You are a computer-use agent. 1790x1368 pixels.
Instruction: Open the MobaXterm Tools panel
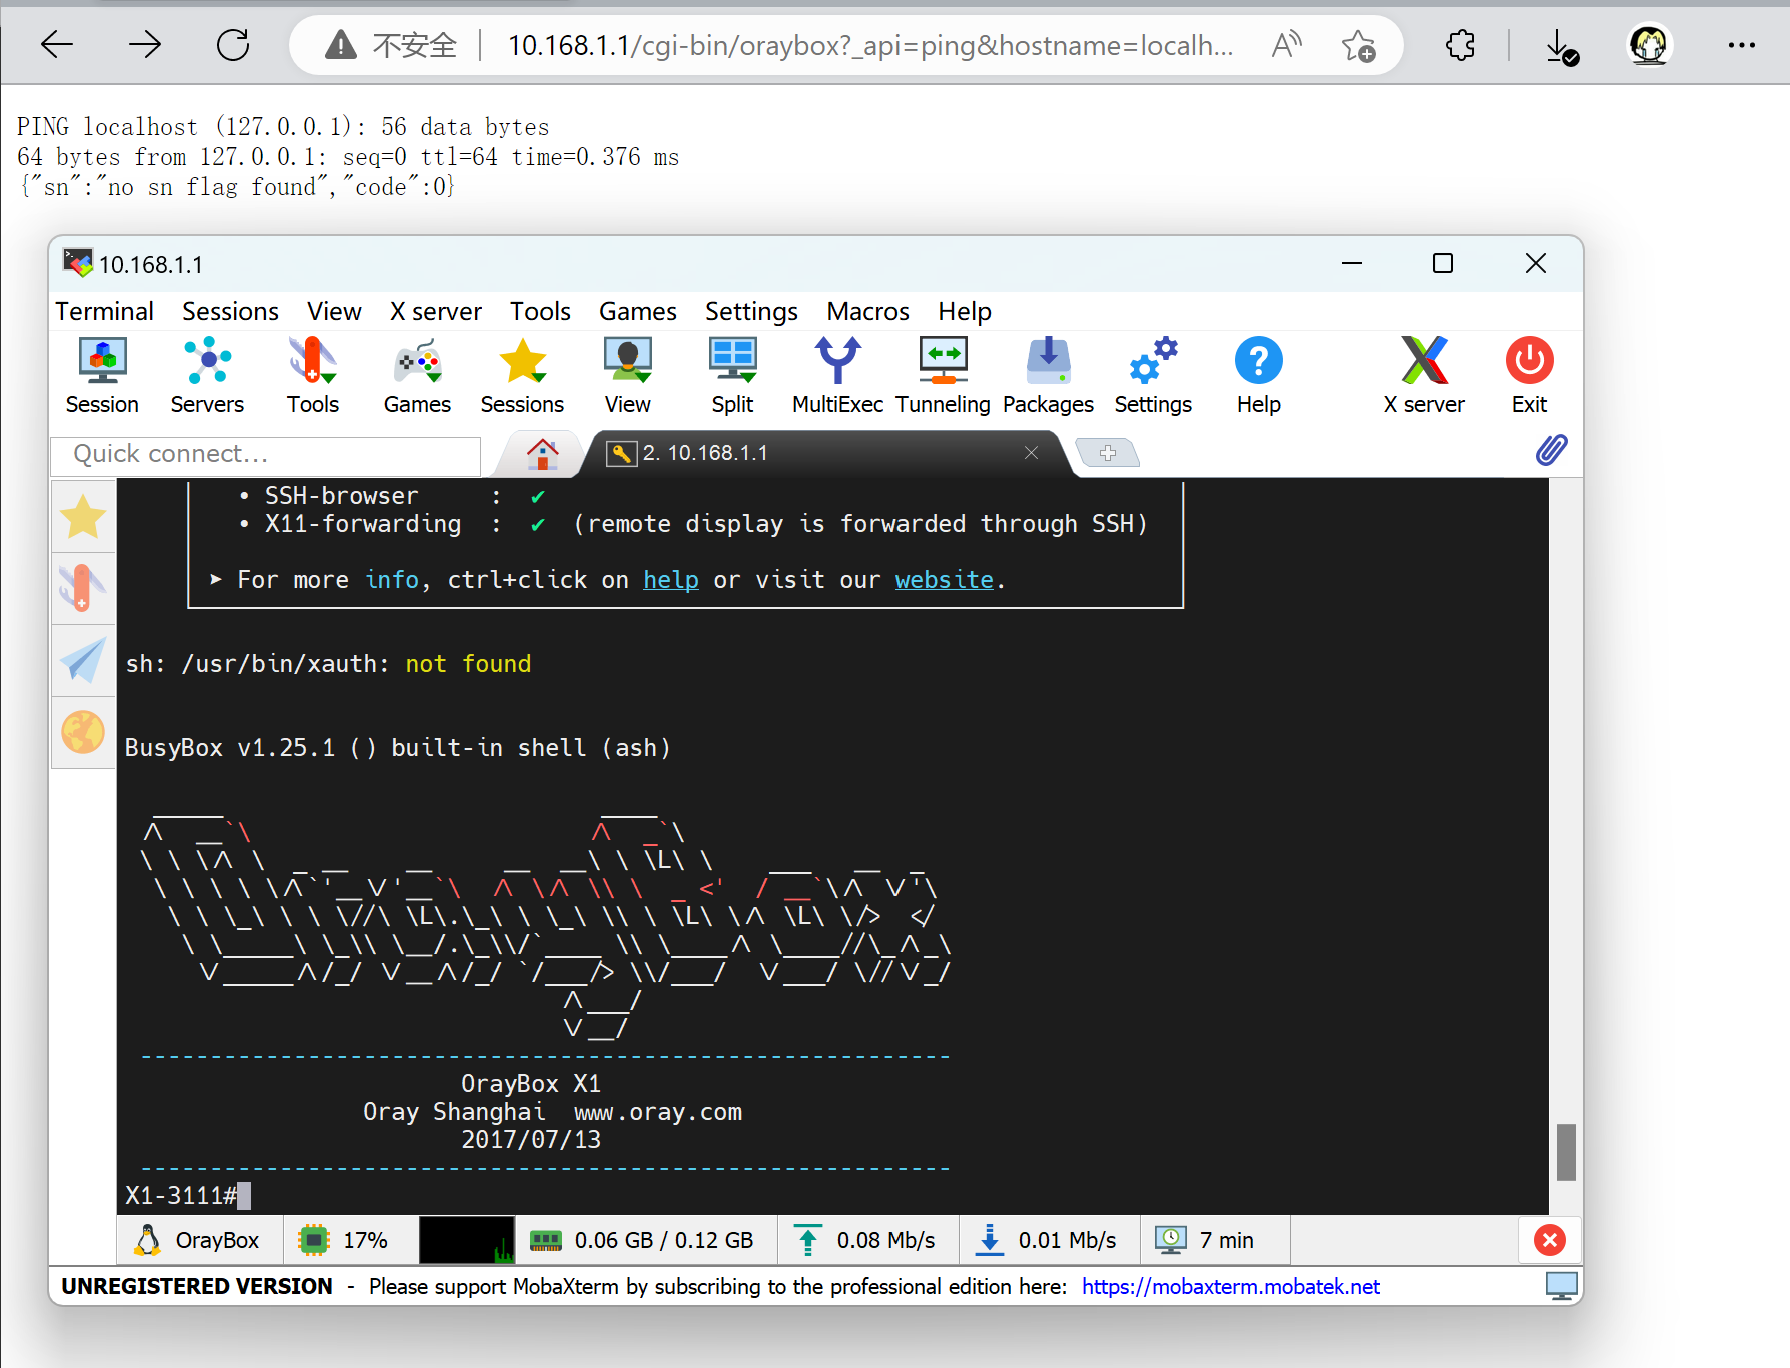[312, 375]
